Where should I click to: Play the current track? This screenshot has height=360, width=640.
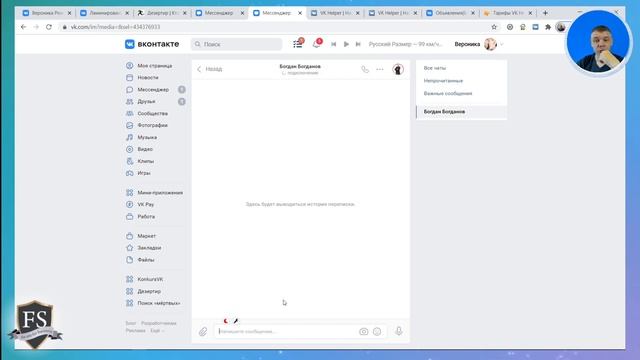[346, 44]
